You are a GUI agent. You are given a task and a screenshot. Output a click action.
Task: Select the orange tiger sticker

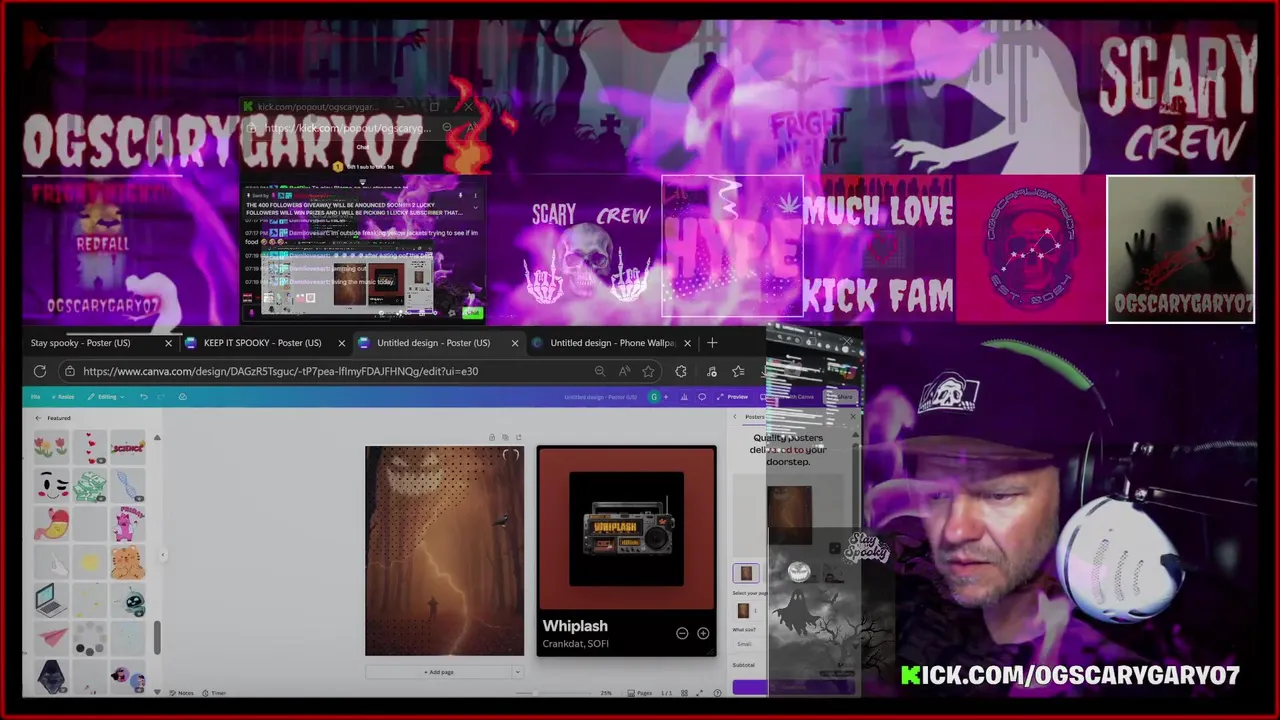127,562
